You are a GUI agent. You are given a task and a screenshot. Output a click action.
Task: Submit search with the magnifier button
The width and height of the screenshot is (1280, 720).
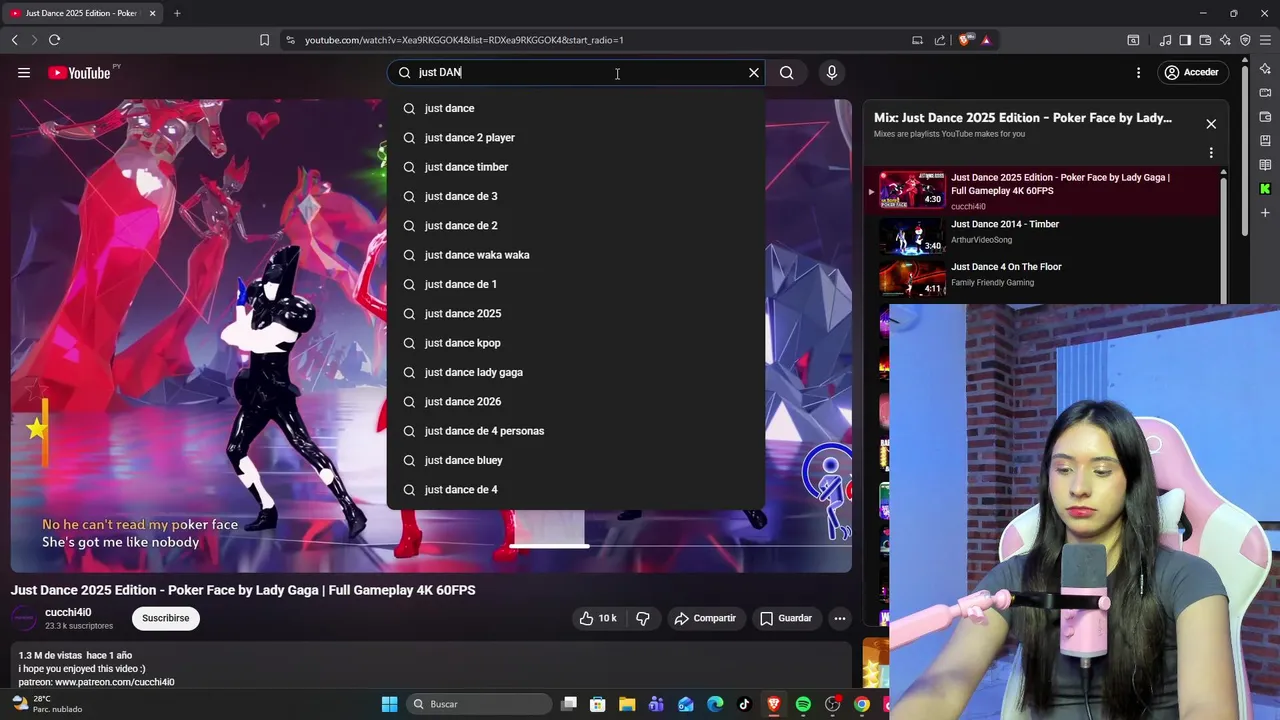pos(787,72)
